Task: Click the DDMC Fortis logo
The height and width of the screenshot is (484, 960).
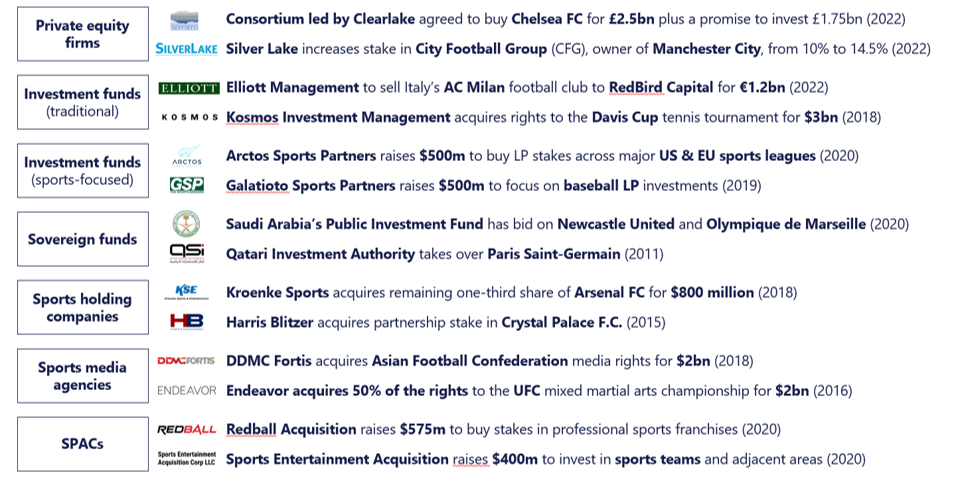Action: 186,361
